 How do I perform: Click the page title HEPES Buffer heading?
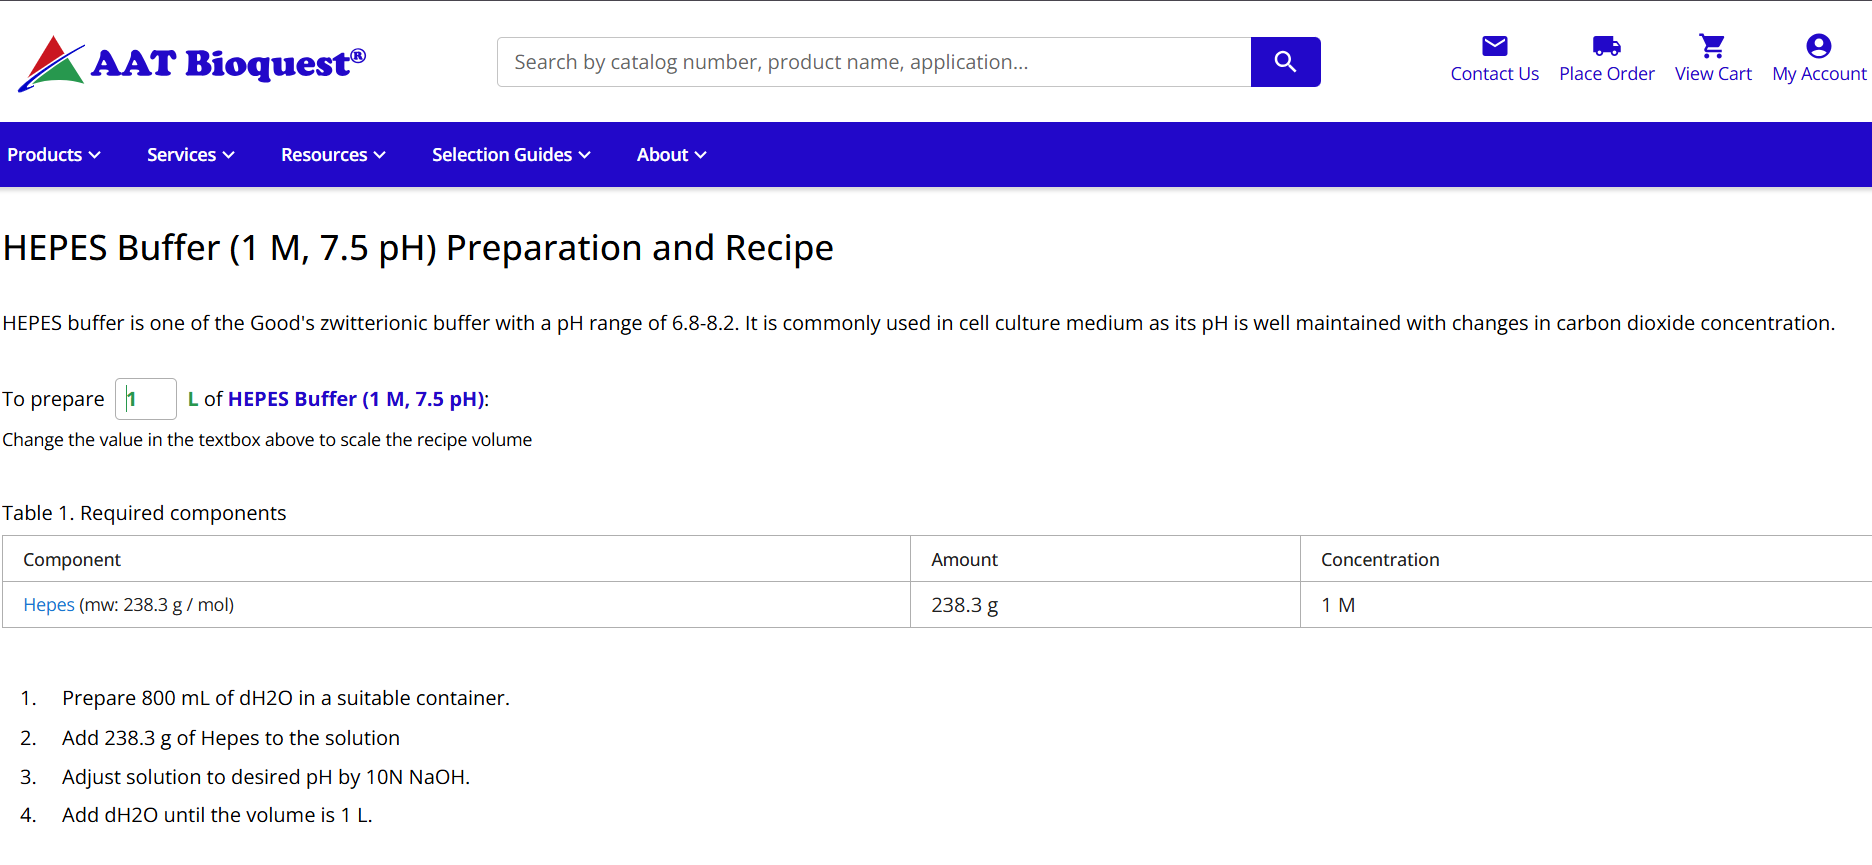(418, 248)
